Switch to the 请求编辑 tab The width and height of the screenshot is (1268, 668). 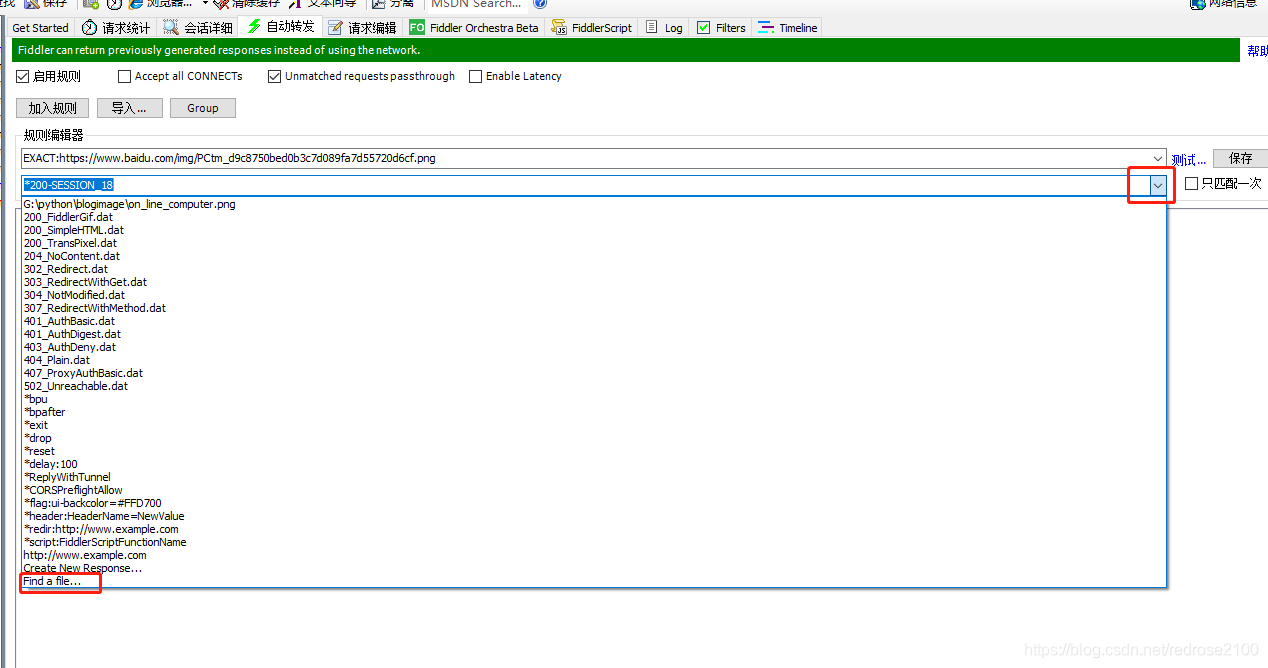tap(362, 28)
